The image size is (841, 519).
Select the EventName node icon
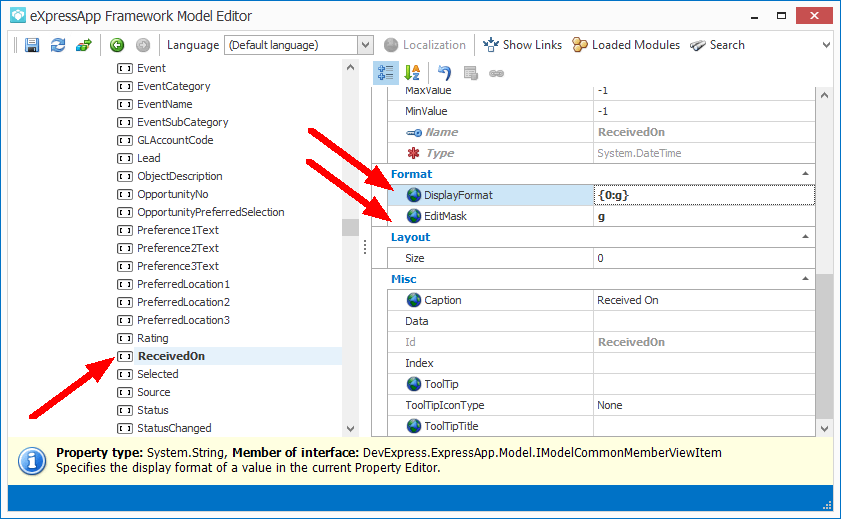click(x=125, y=105)
